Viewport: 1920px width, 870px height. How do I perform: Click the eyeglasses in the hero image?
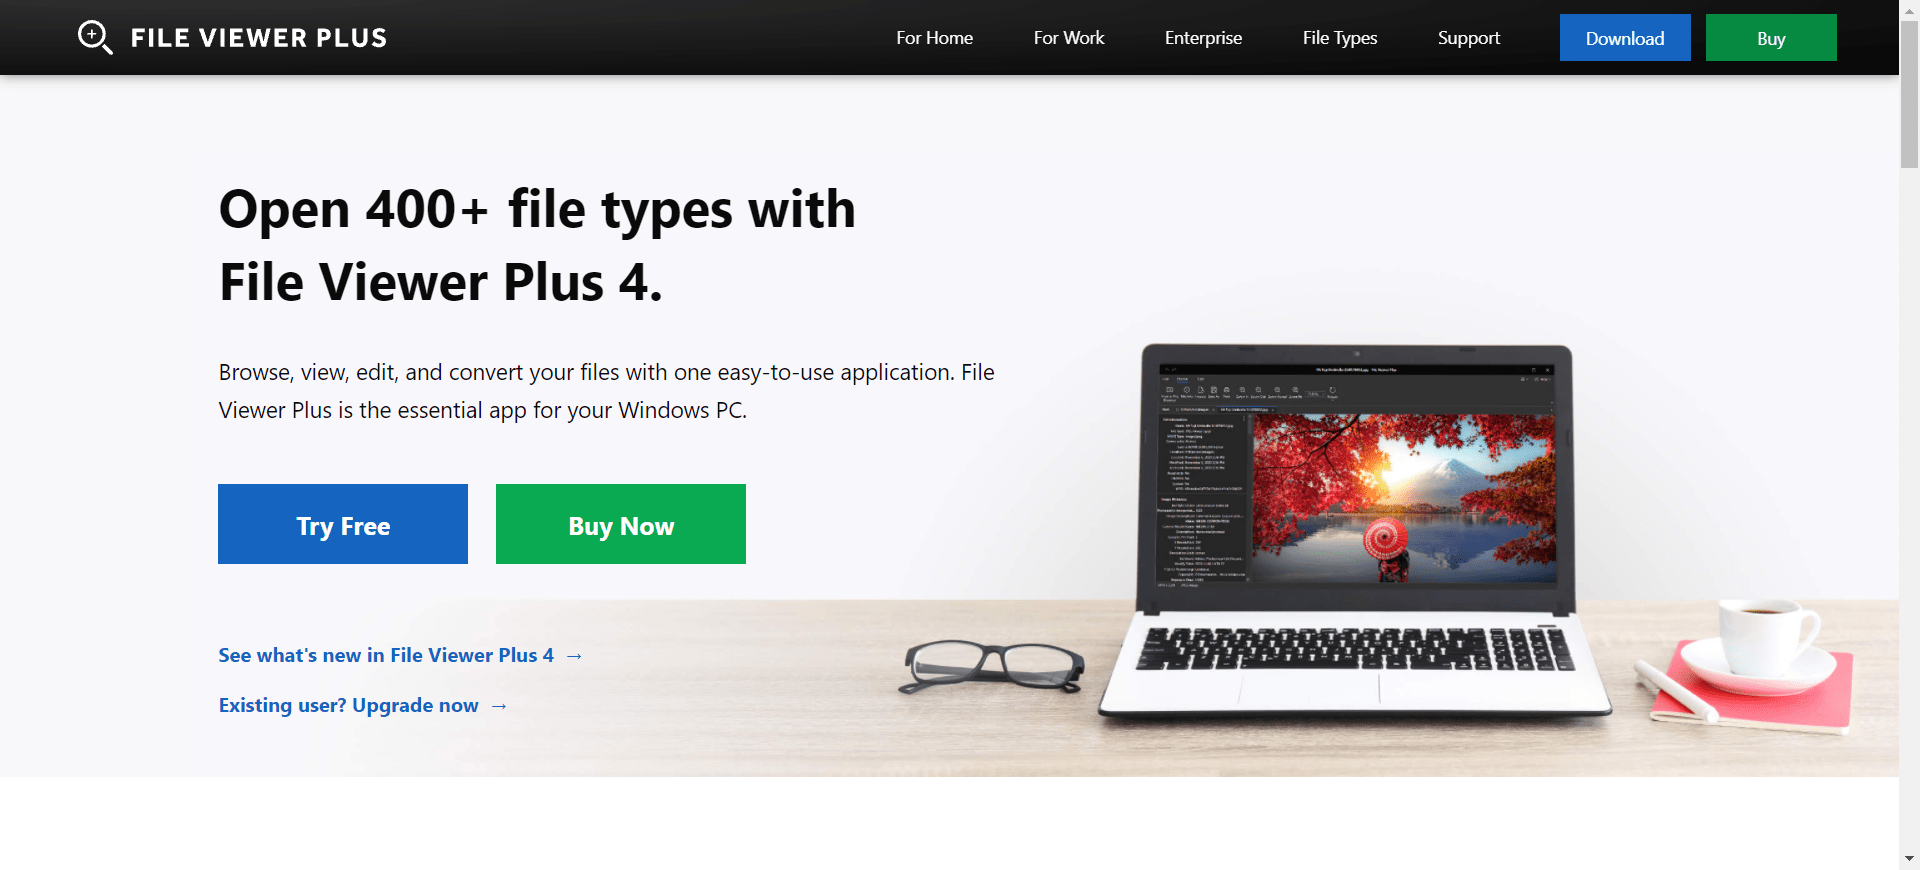click(x=991, y=666)
